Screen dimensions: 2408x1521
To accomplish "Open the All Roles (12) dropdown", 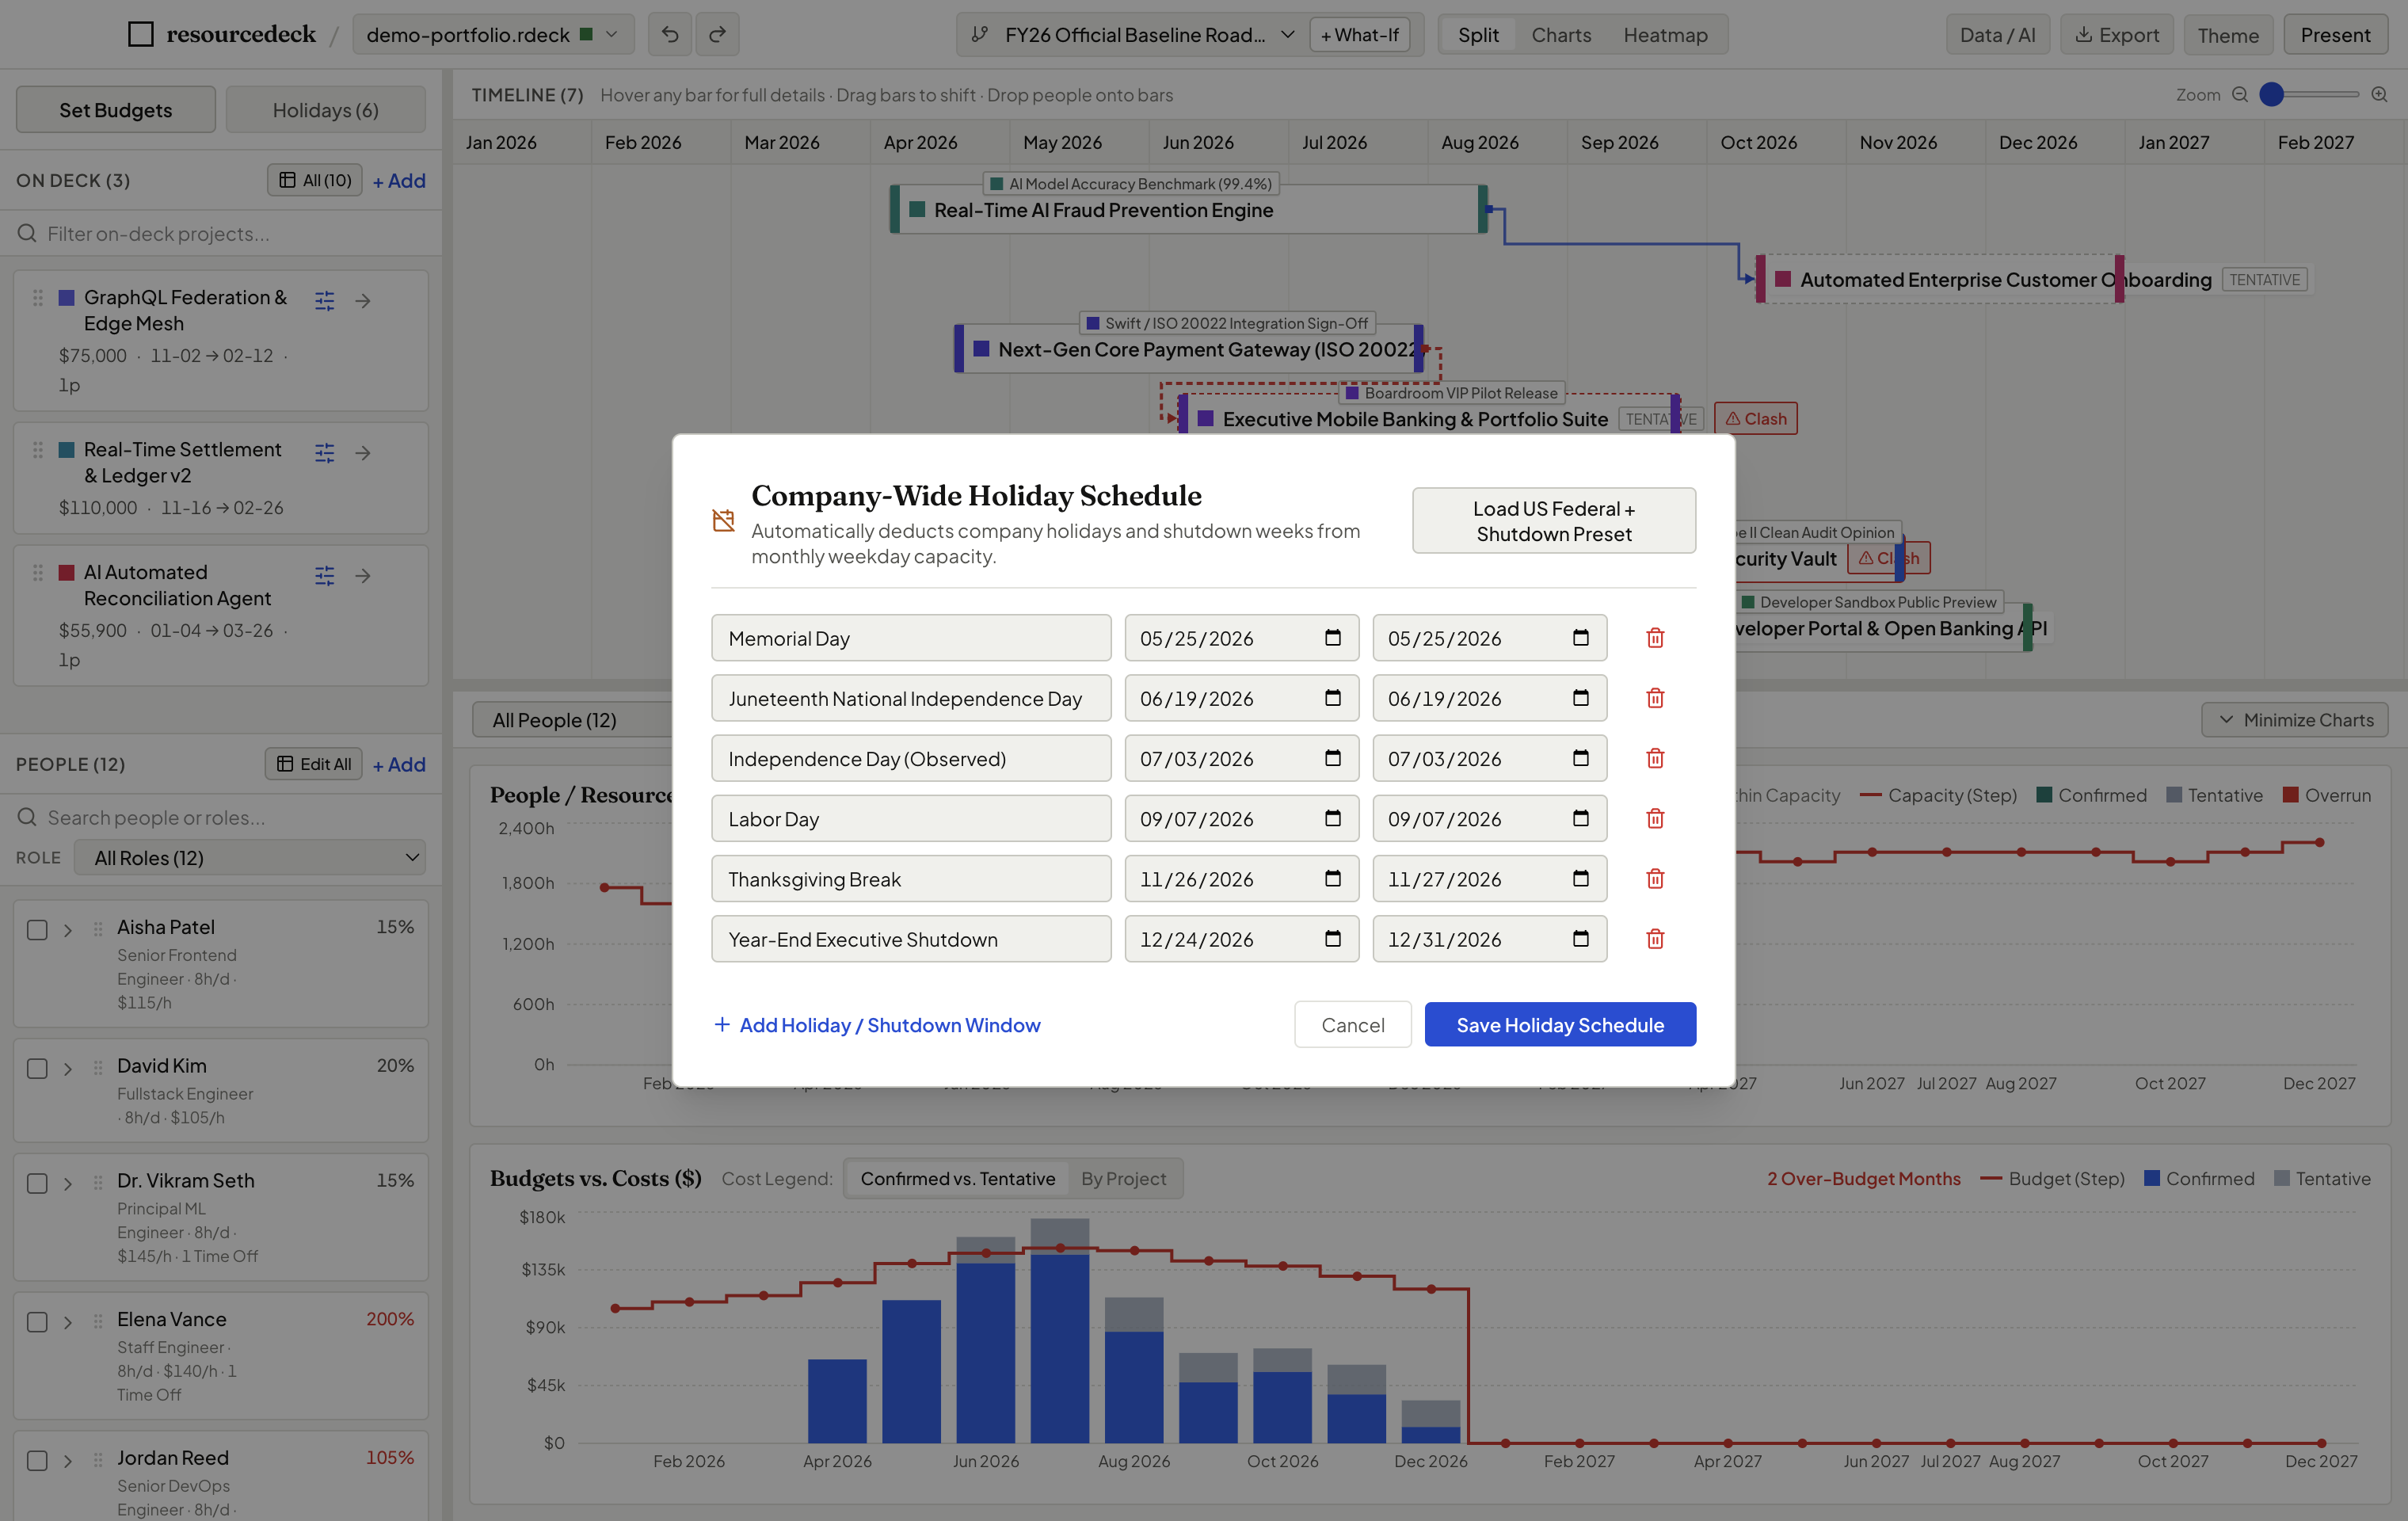I will pyautogui.click(x=250, y=857).
